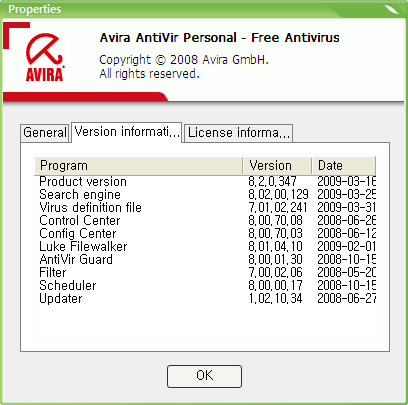Click the date 2009-03-31

346,208
